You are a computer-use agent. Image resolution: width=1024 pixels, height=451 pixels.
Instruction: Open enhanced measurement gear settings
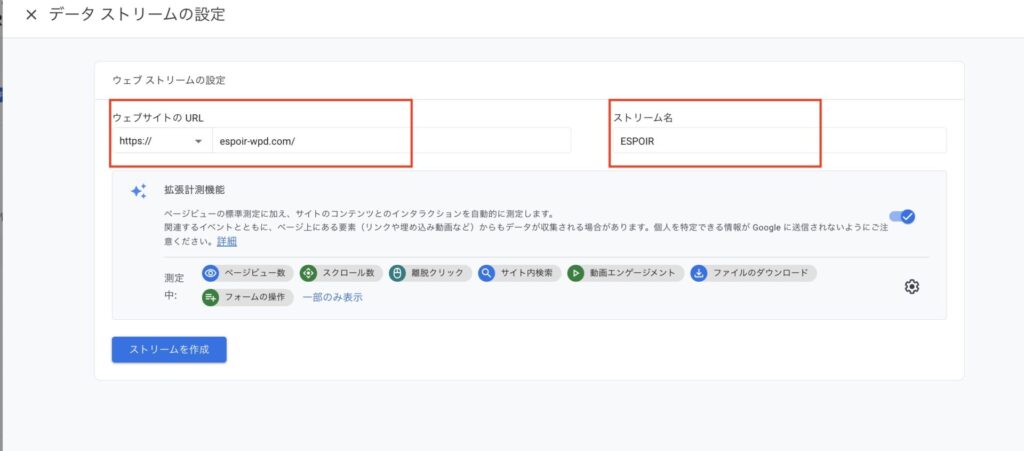[x=912, y=287]
